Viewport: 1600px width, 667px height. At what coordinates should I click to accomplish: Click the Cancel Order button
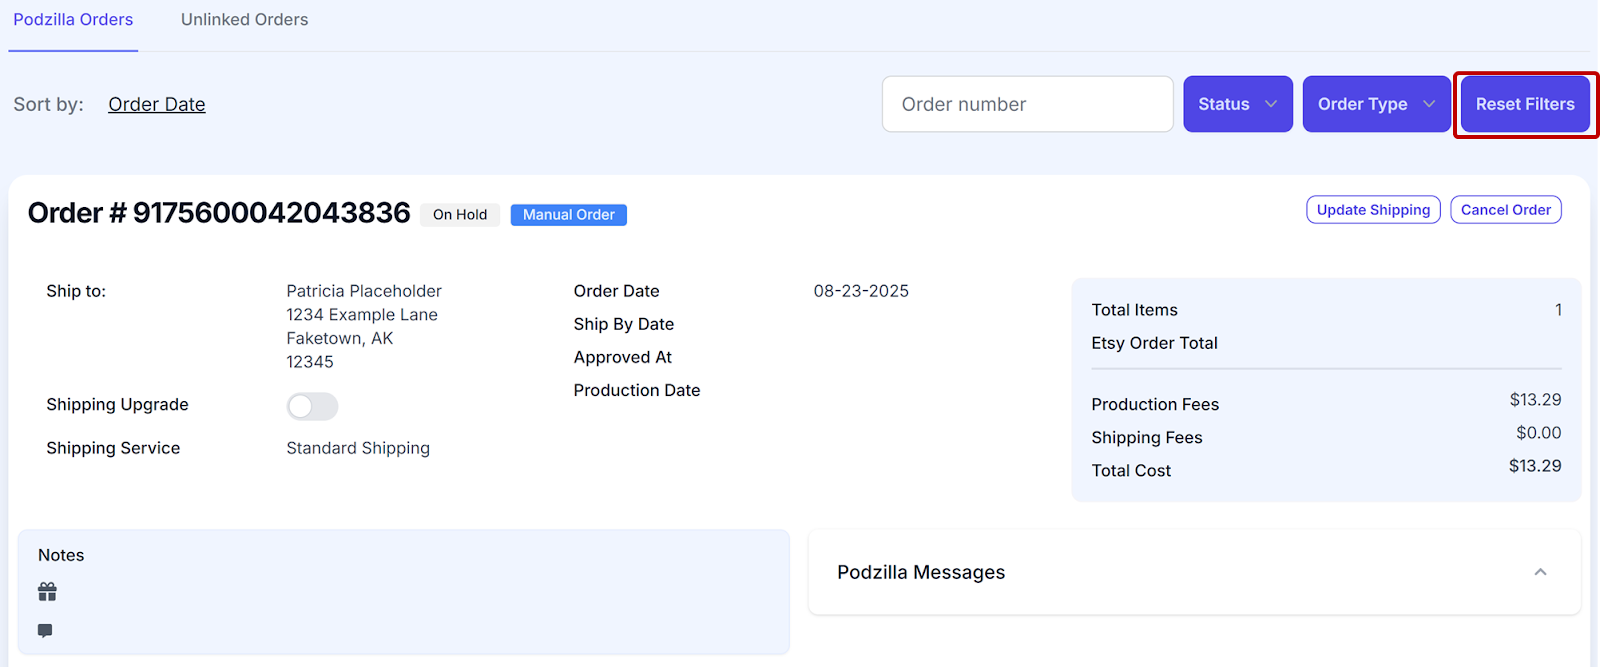(x=1505, y=210)
